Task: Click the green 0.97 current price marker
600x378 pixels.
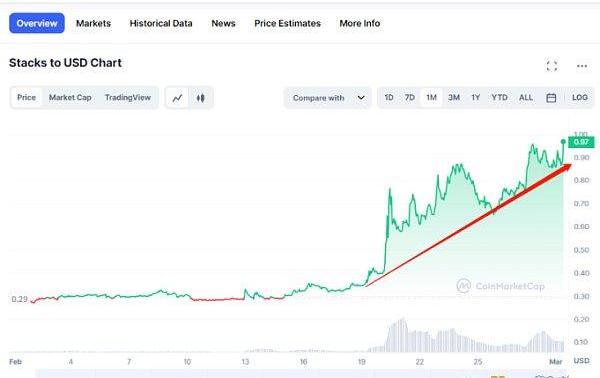Action: (581, 142)
